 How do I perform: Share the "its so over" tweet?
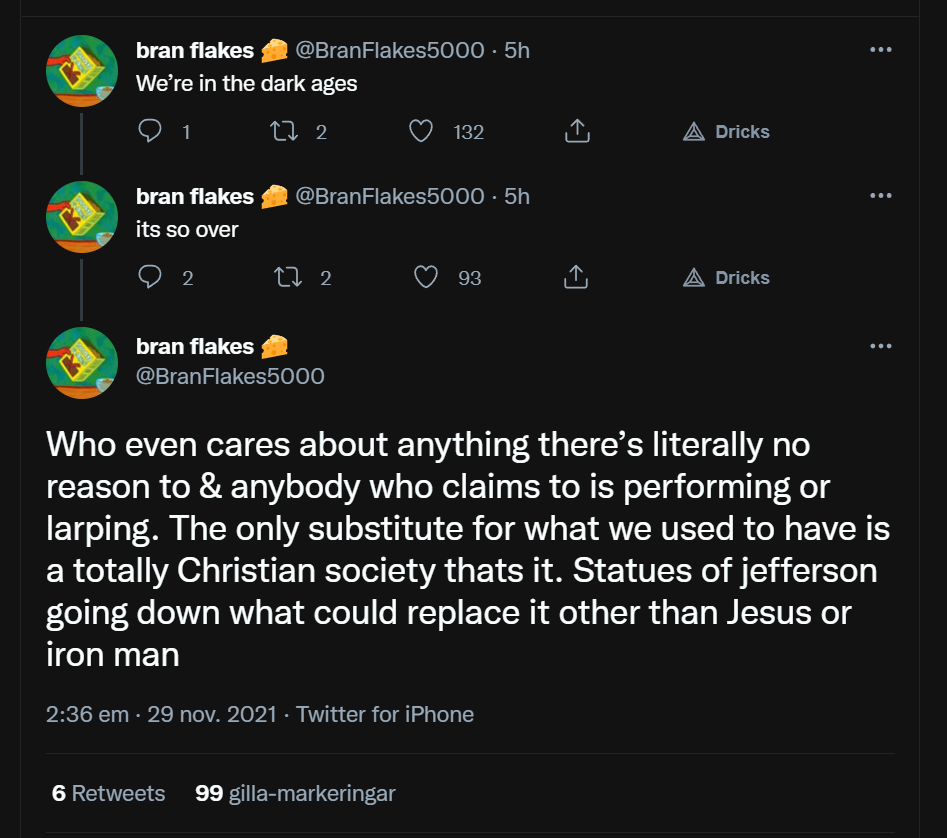[576, 277]
